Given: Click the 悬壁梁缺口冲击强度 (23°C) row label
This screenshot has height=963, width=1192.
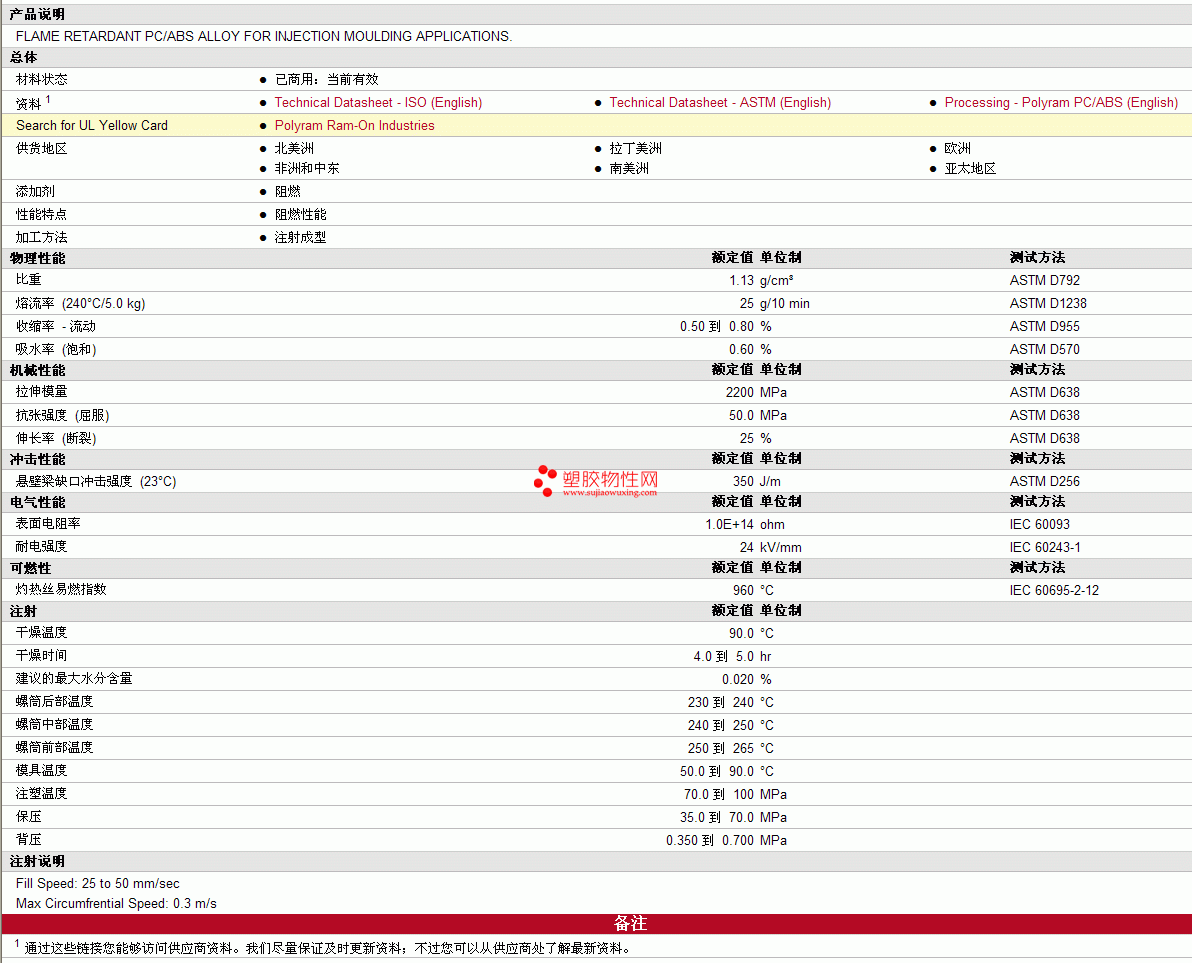Looking at the screenshot, I should 96,481.
